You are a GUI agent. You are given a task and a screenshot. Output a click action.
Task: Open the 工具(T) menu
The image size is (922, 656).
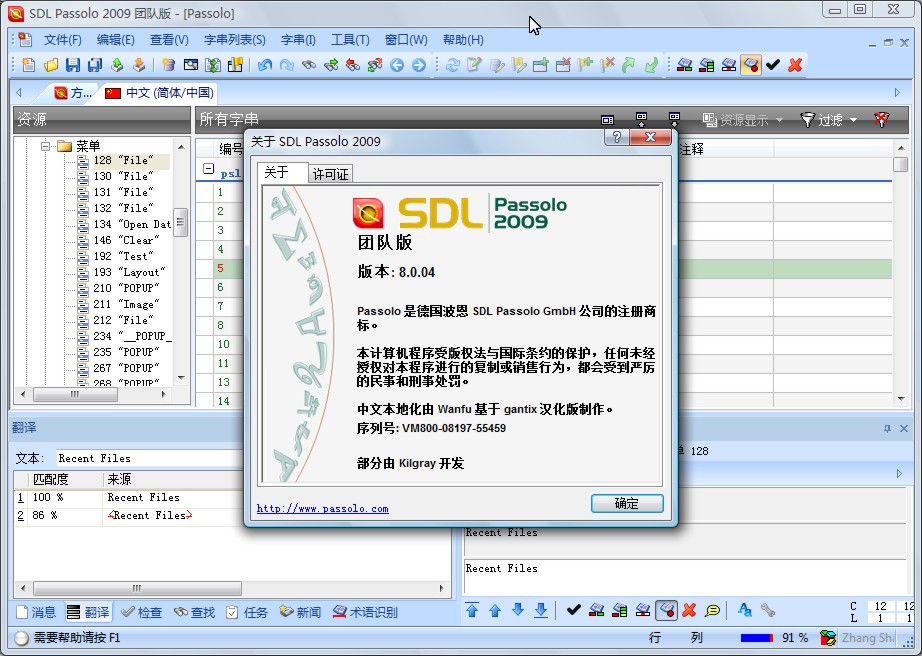(x=350, y=39)
